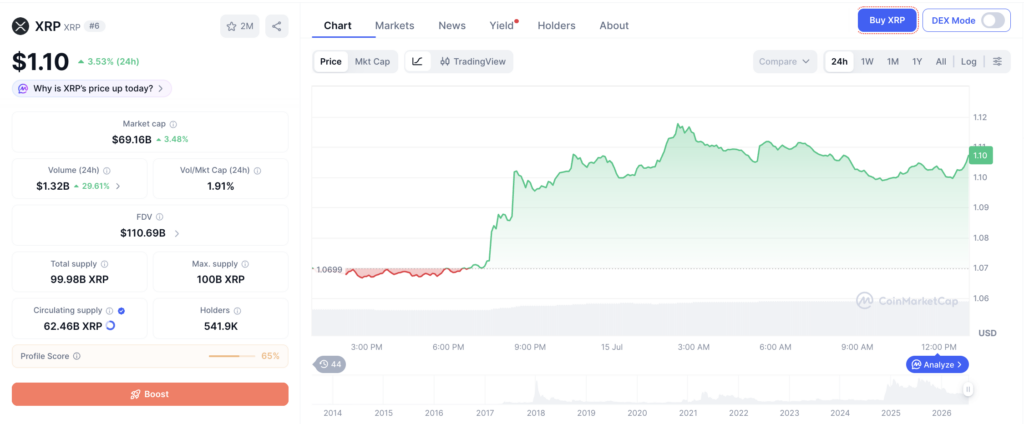Viewport: 1024px width, 424px height.
Task: Select the Mkt Cap chart toggle
Action: [372, 61]
